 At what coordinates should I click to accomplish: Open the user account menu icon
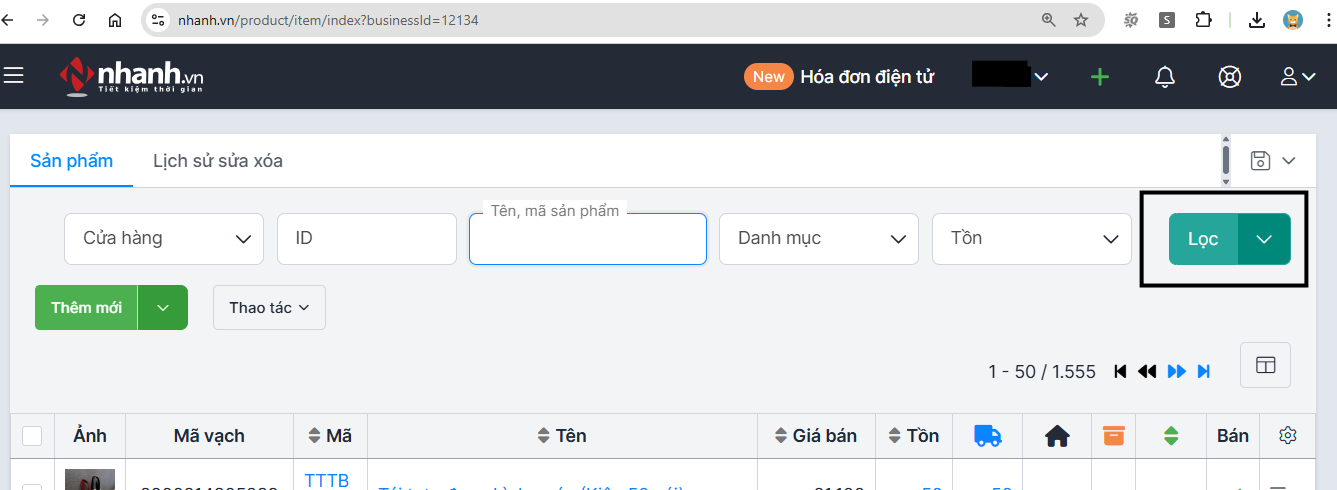(1298, 76)
